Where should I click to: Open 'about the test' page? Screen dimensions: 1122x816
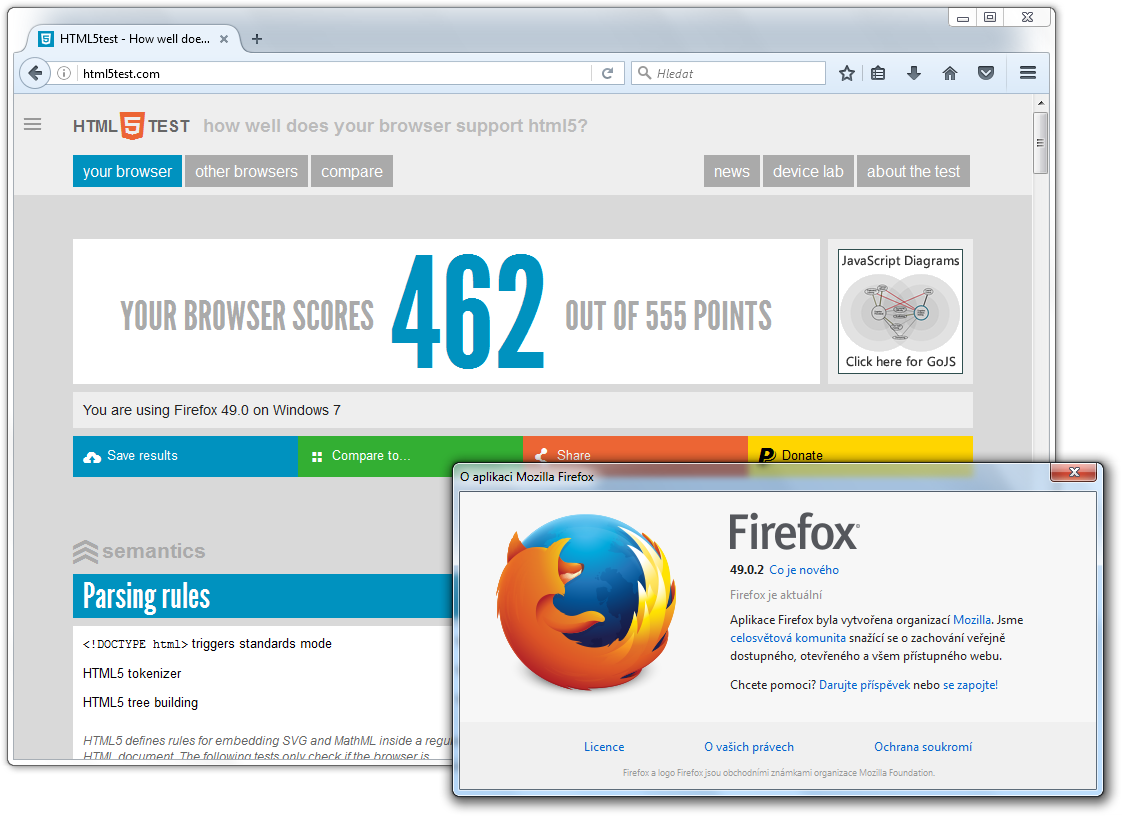[913, 171]
